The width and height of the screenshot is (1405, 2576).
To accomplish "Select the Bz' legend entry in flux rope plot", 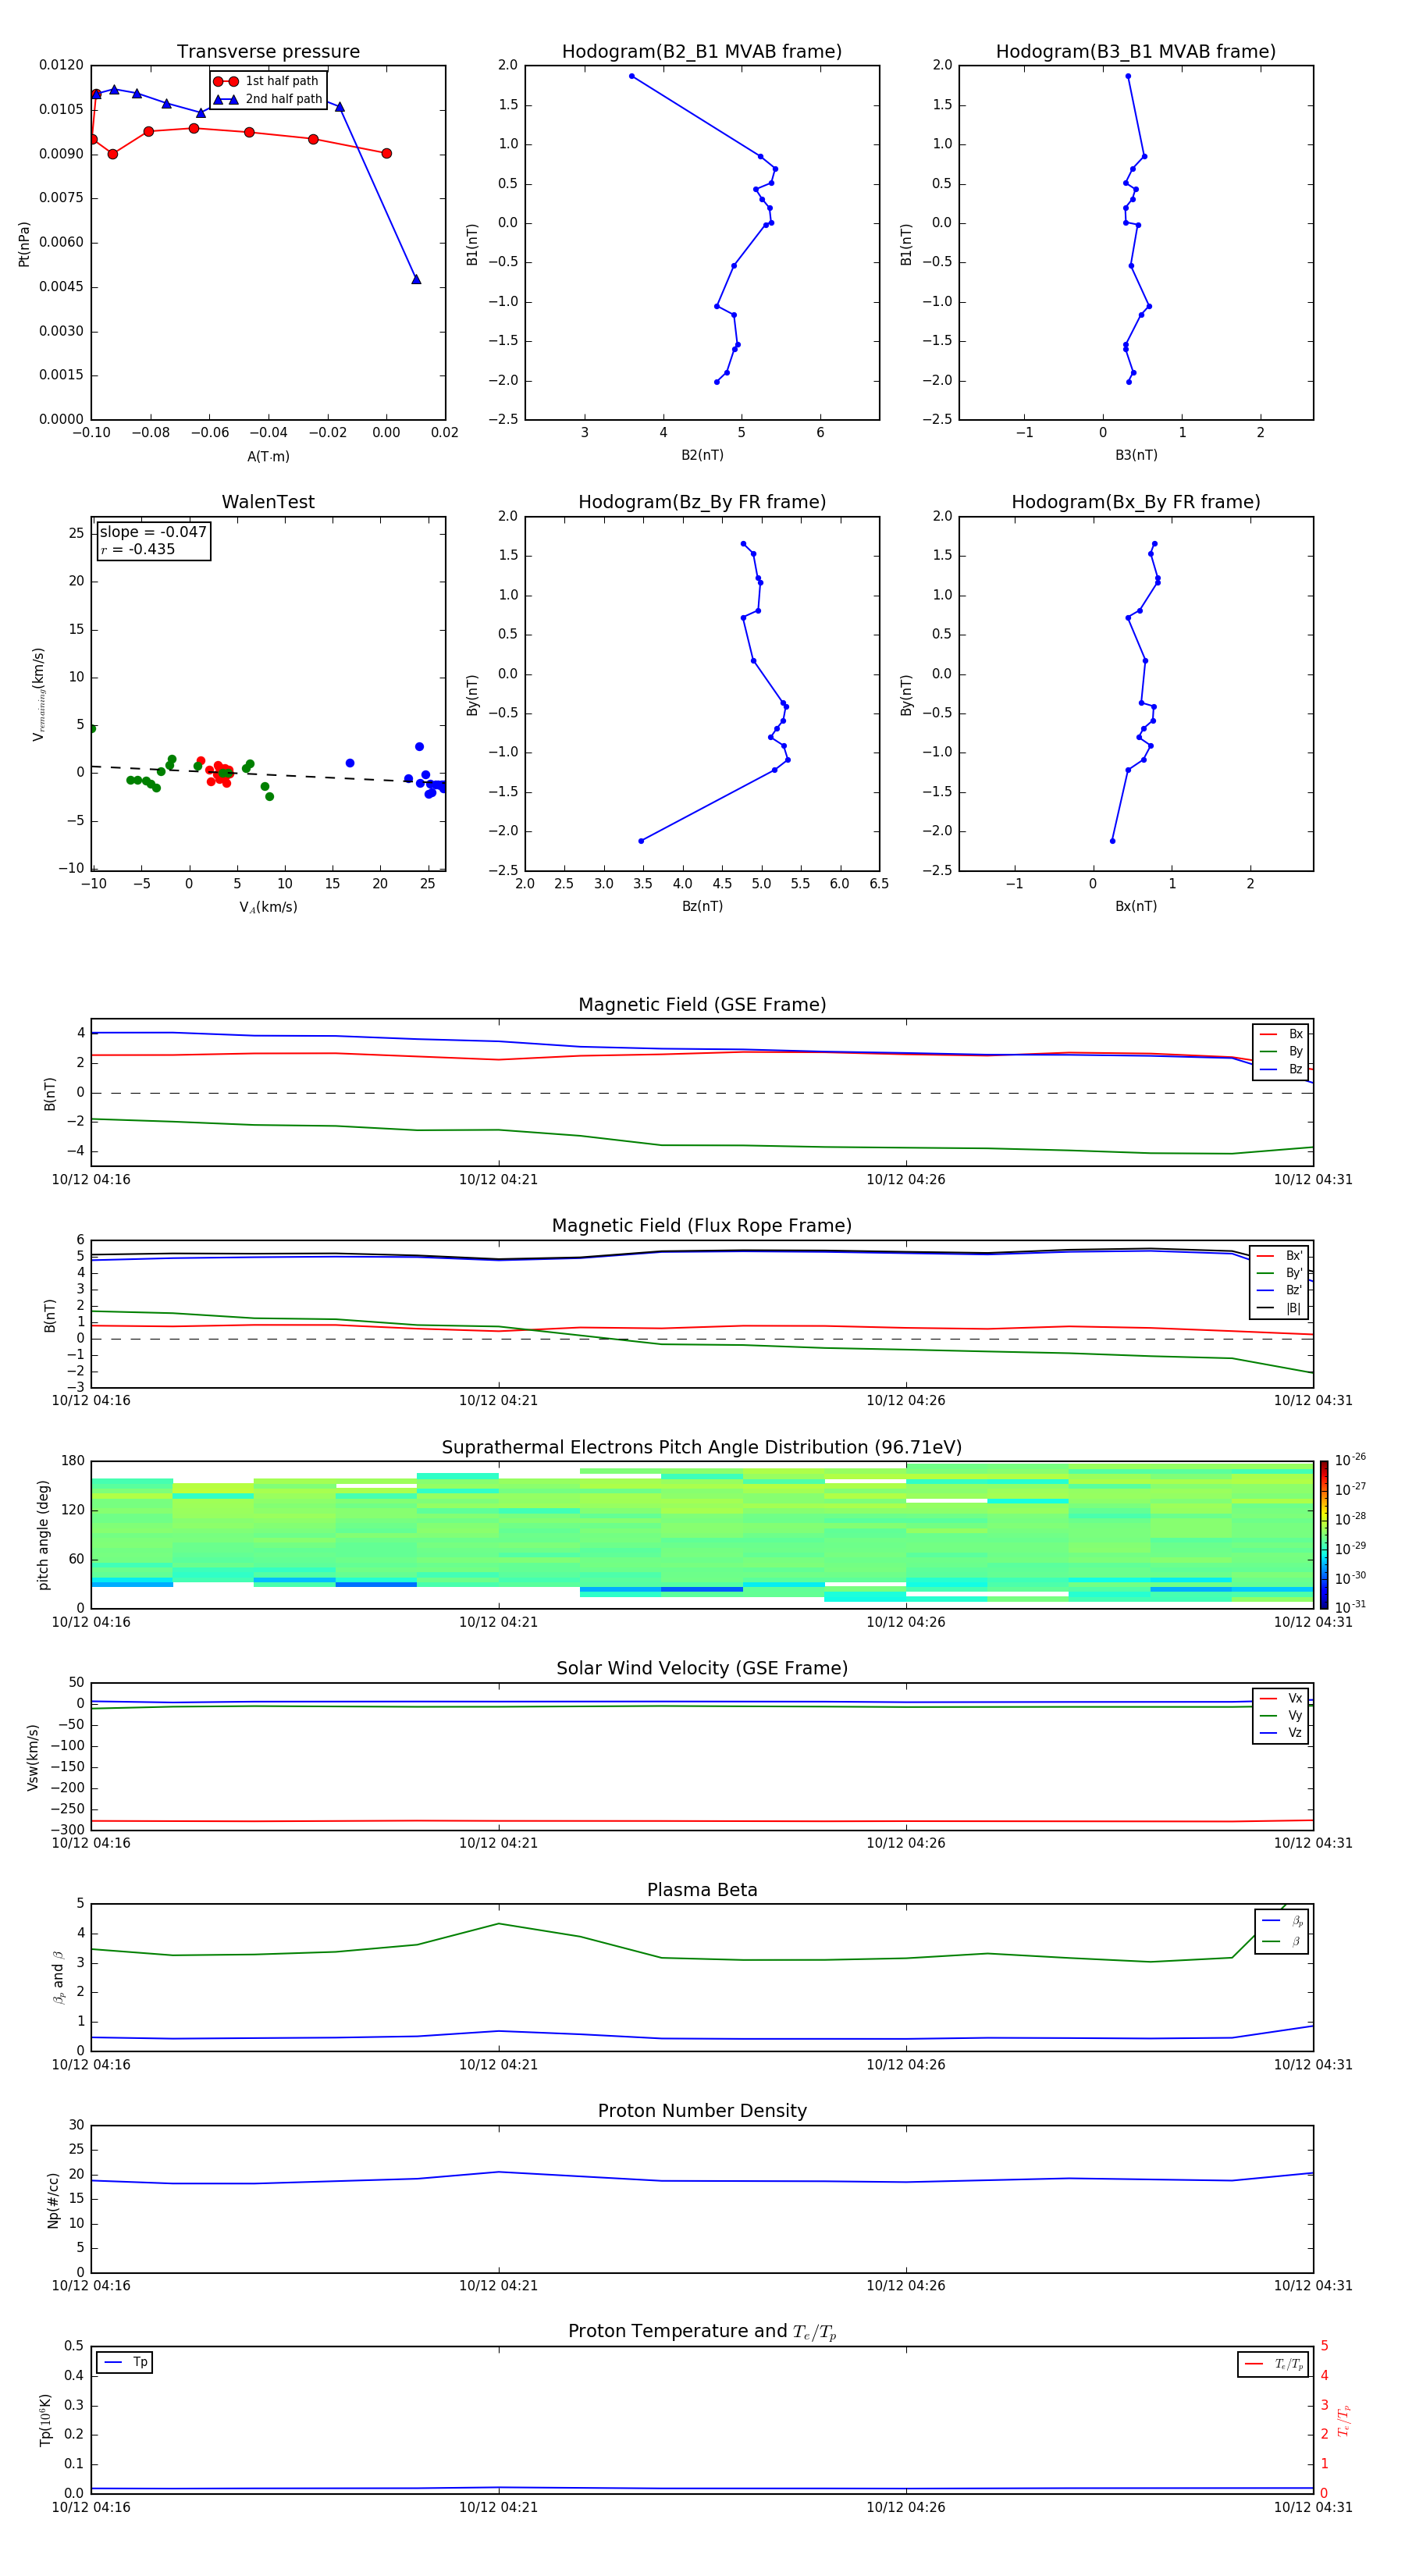I will click(1280, 1290).
